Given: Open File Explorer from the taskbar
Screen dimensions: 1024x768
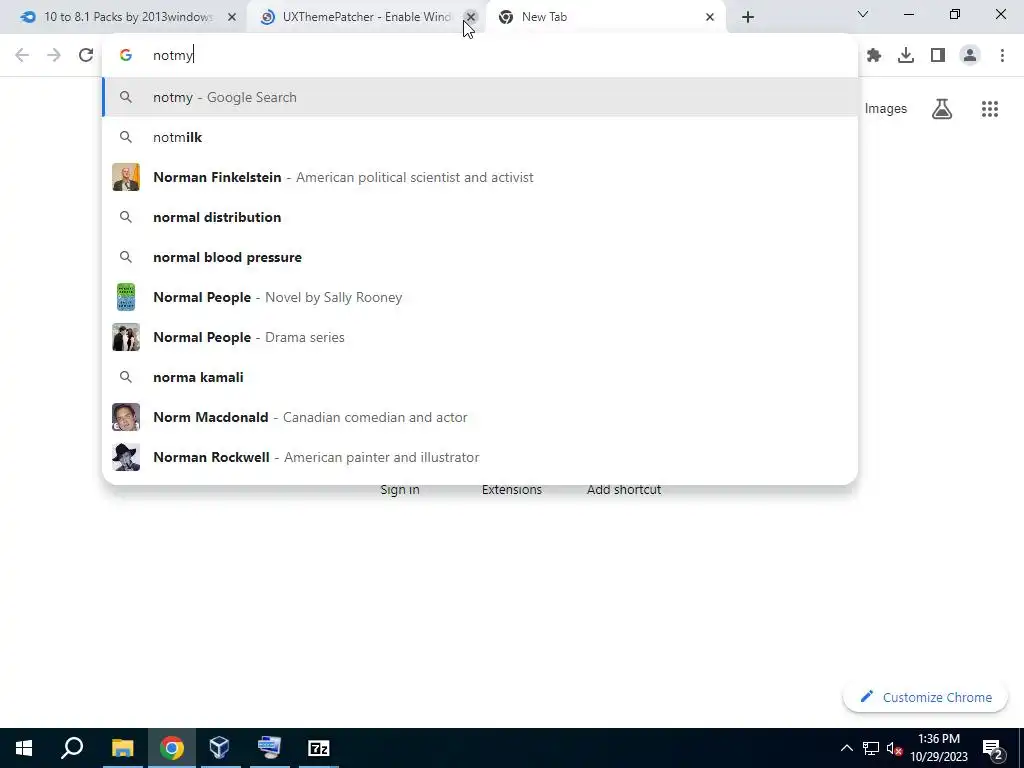Looking at the screenshot, I should click(x=122, y=748).
